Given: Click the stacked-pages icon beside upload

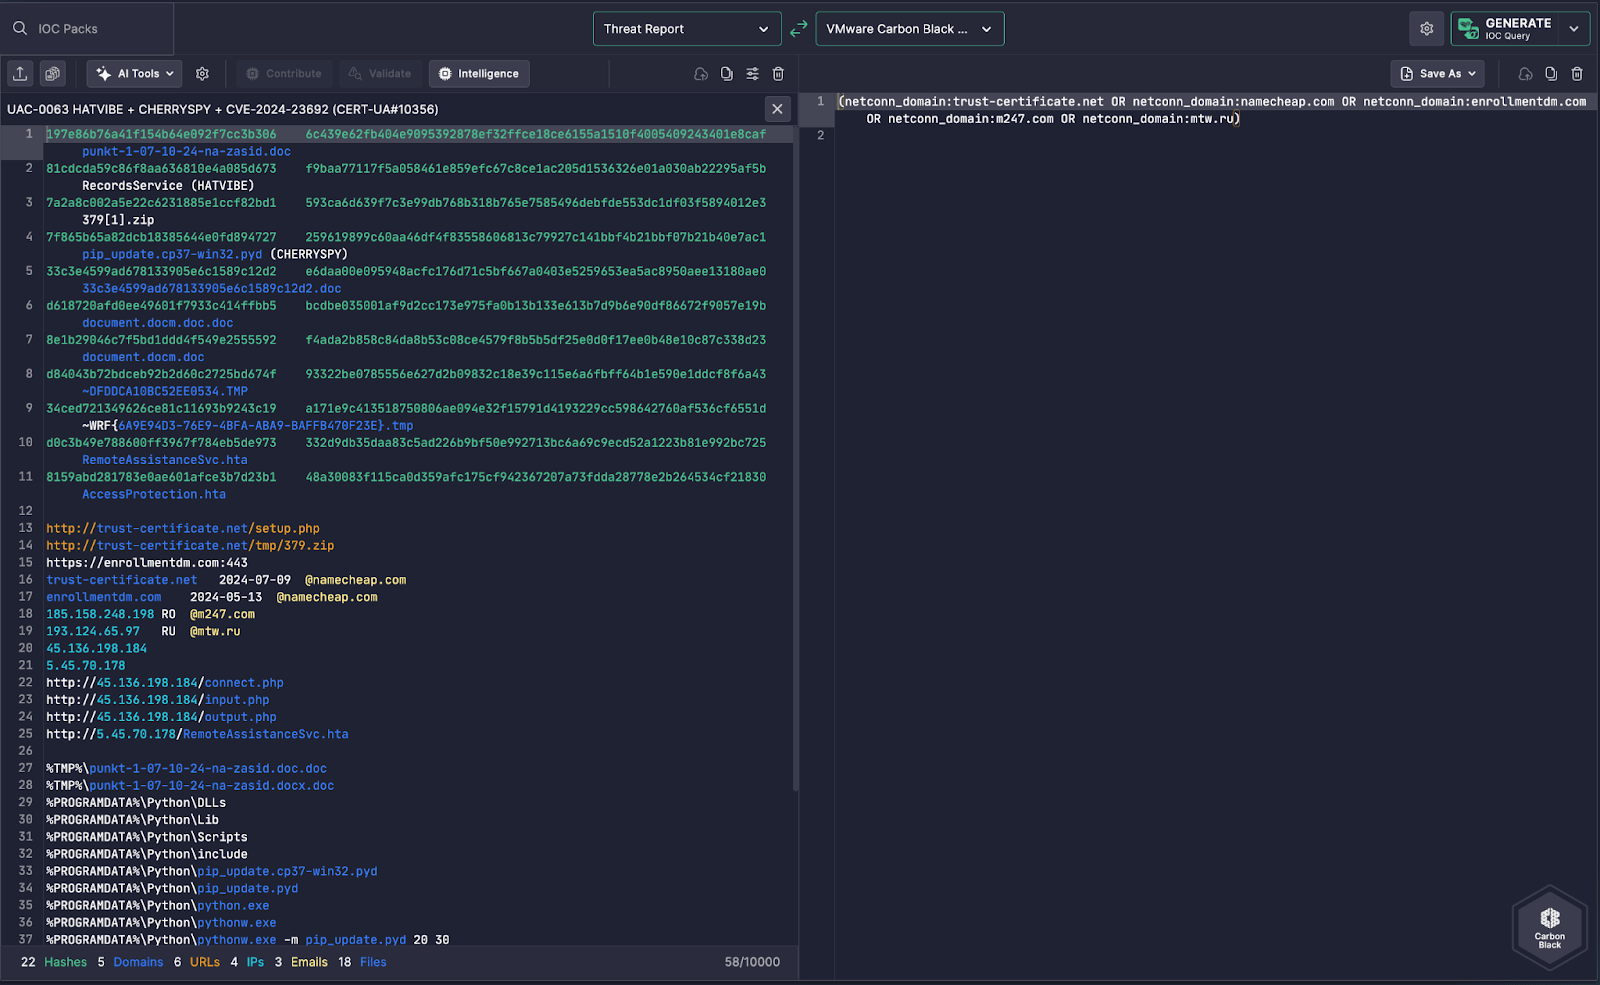Looking at the screenshot, I should pos(53,73).
